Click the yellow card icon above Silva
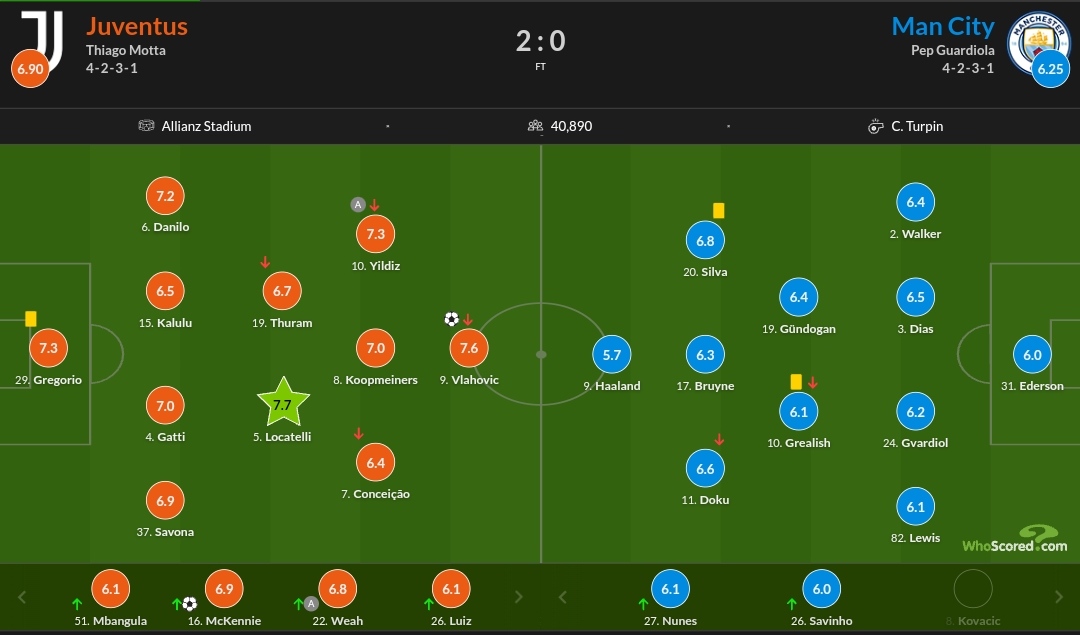1080x635 pixels. click(718, 210)
